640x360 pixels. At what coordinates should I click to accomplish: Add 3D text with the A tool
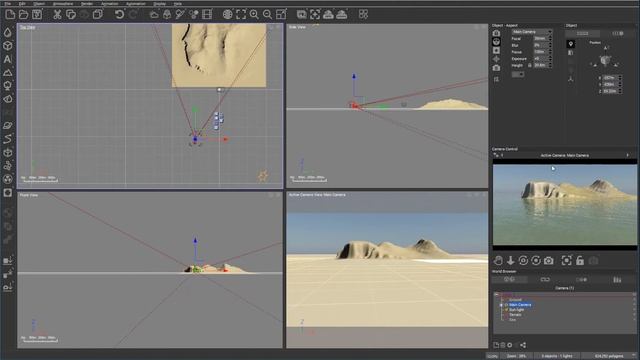coord(8,59)
